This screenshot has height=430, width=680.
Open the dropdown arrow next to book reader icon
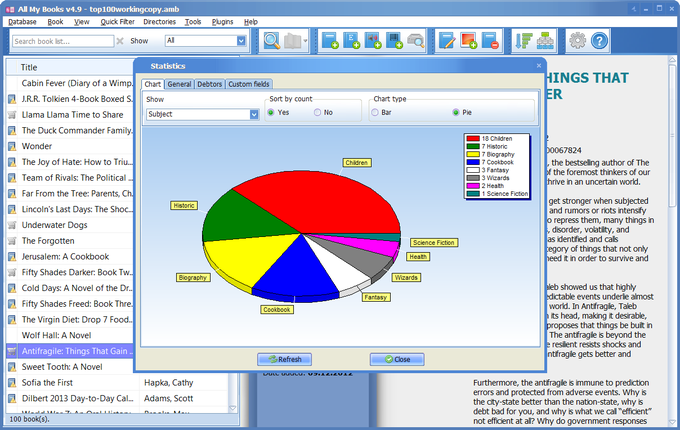click(305, 41)
